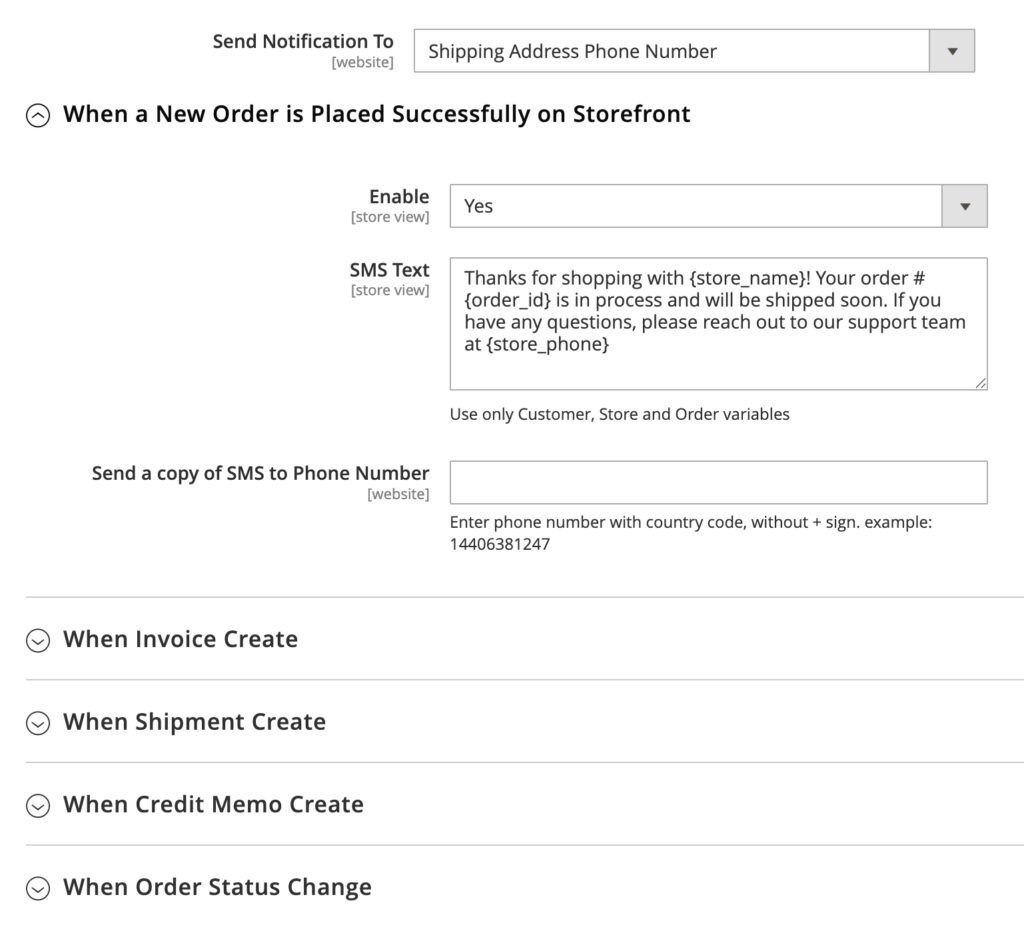This screenshot has width=1024, height=925.
Task: Expand the When Invoice Create heading
Action: click(x=180, y=639)
